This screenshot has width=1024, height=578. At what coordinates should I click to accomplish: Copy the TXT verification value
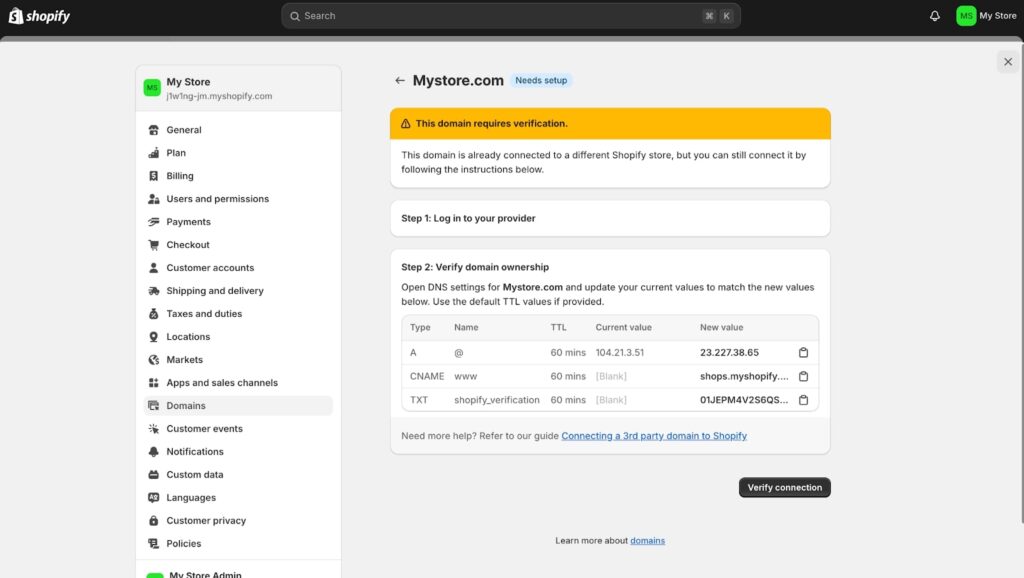[x=803, y=400]
